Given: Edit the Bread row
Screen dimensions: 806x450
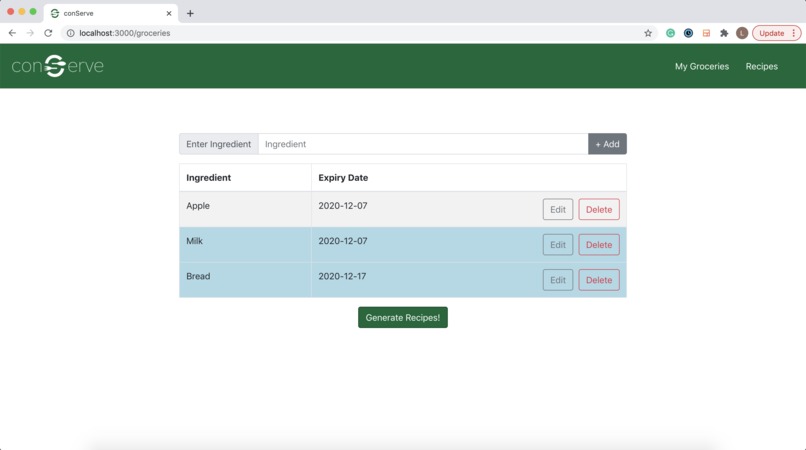Looking at the screenshot, I should coord(558,280).
